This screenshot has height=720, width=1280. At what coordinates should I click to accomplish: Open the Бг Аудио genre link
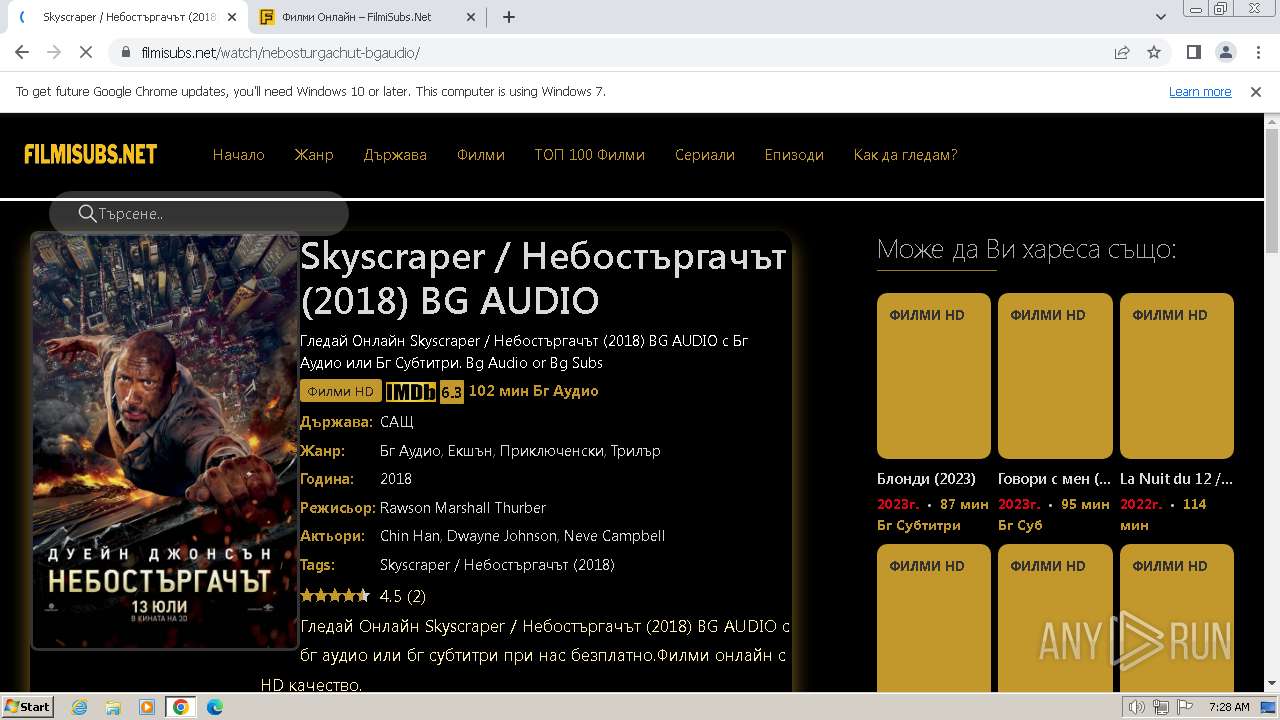410,451
